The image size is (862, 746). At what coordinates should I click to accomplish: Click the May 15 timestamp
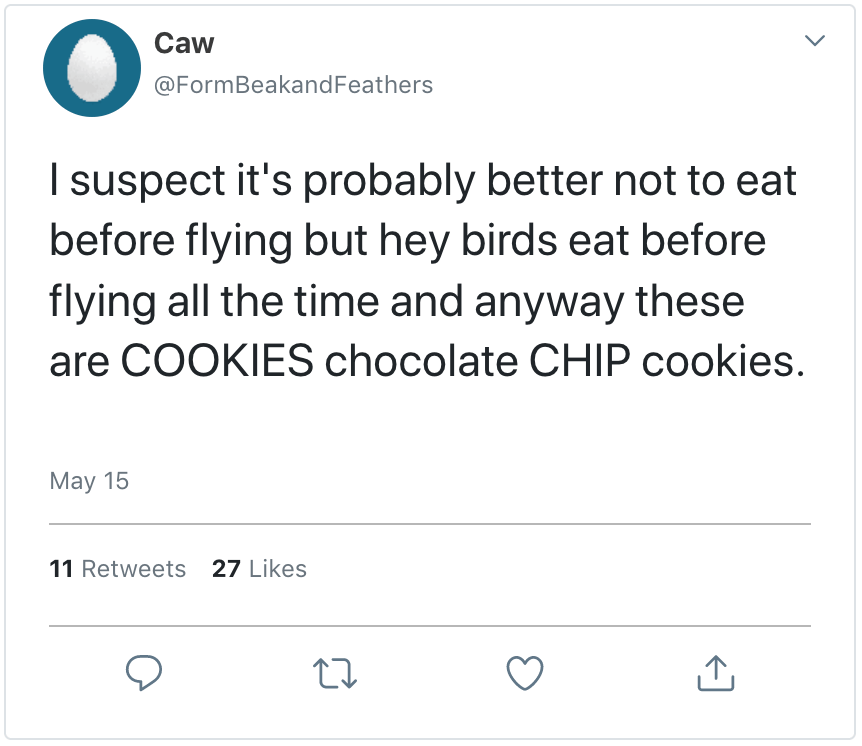coord(89,481)
